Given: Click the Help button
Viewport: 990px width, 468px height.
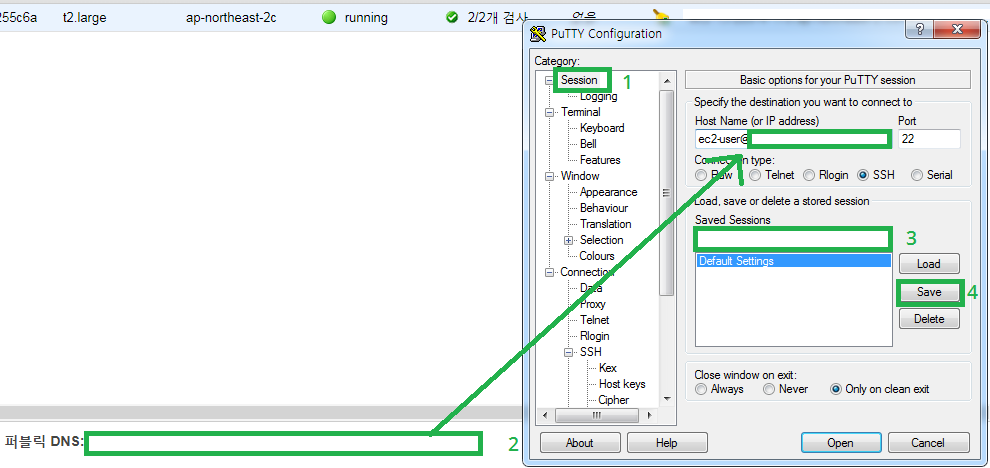Looking at the screenshot, I should (x=667, y=443).
